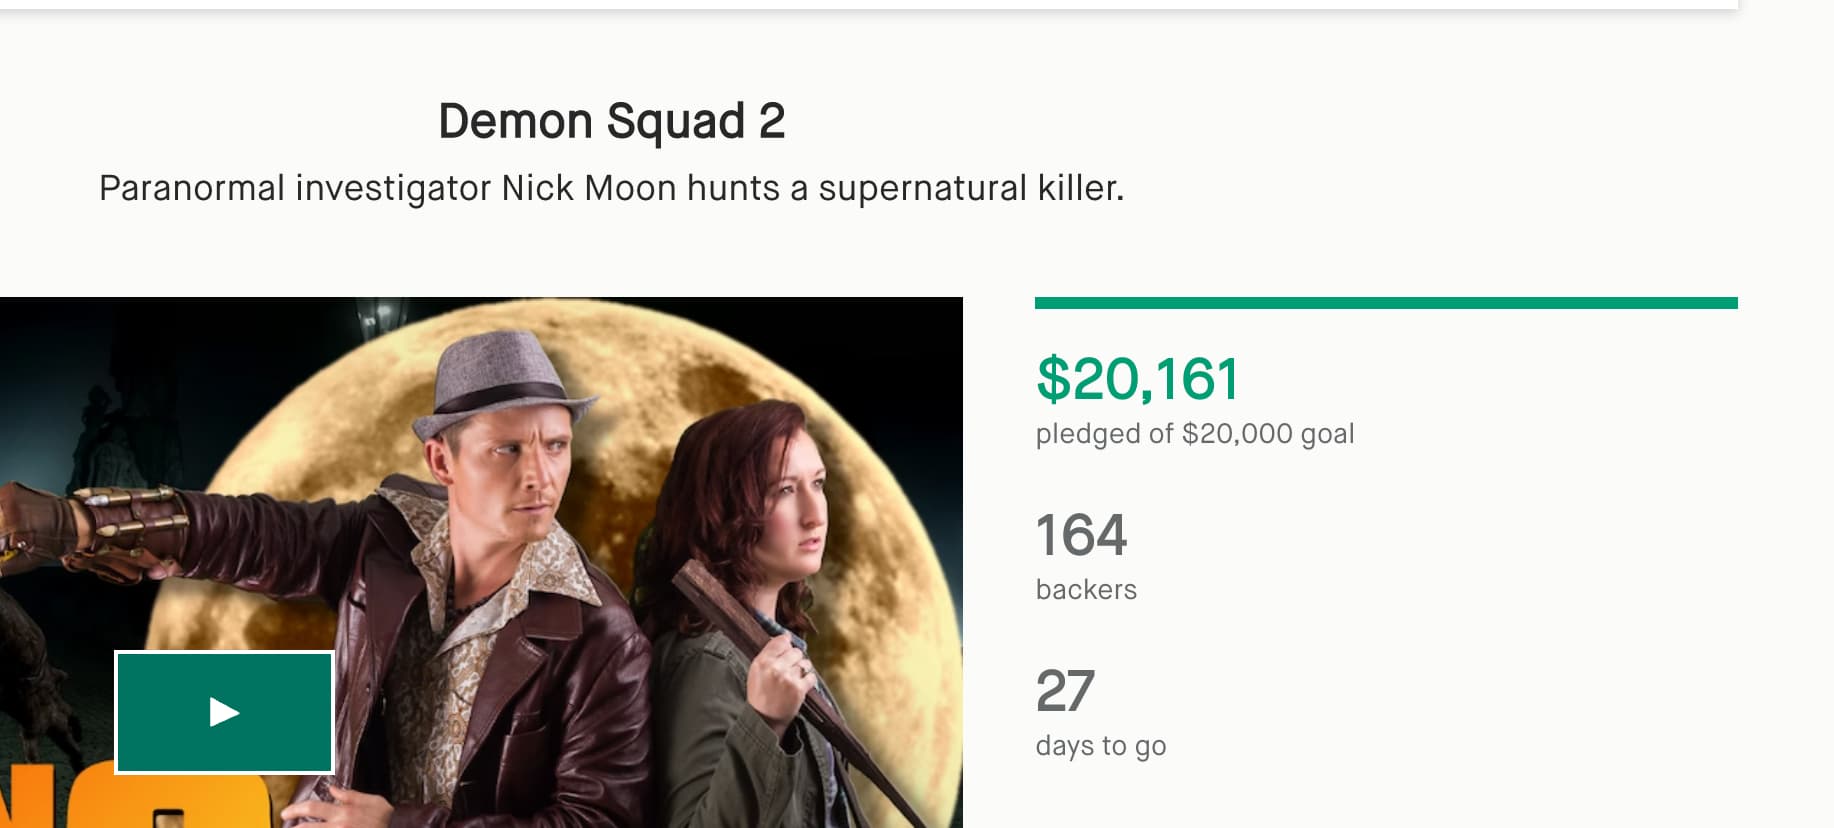Play the Demon Squad 2 project video
This screenshot has width=1834, height=828.
(x=224, y=712)
